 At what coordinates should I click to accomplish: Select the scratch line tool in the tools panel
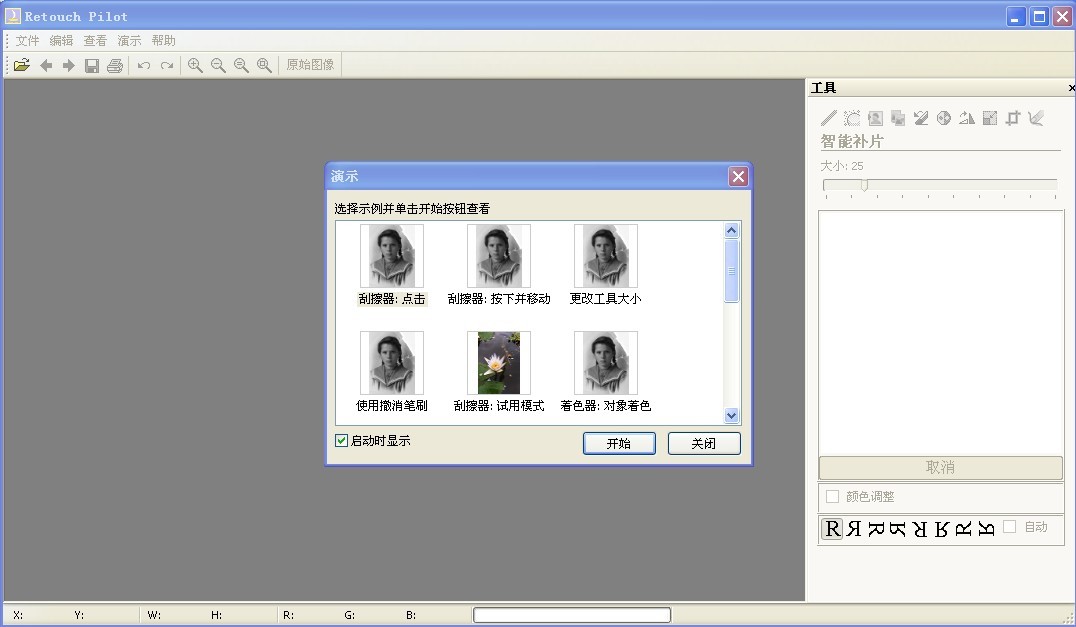coord(829,117)
